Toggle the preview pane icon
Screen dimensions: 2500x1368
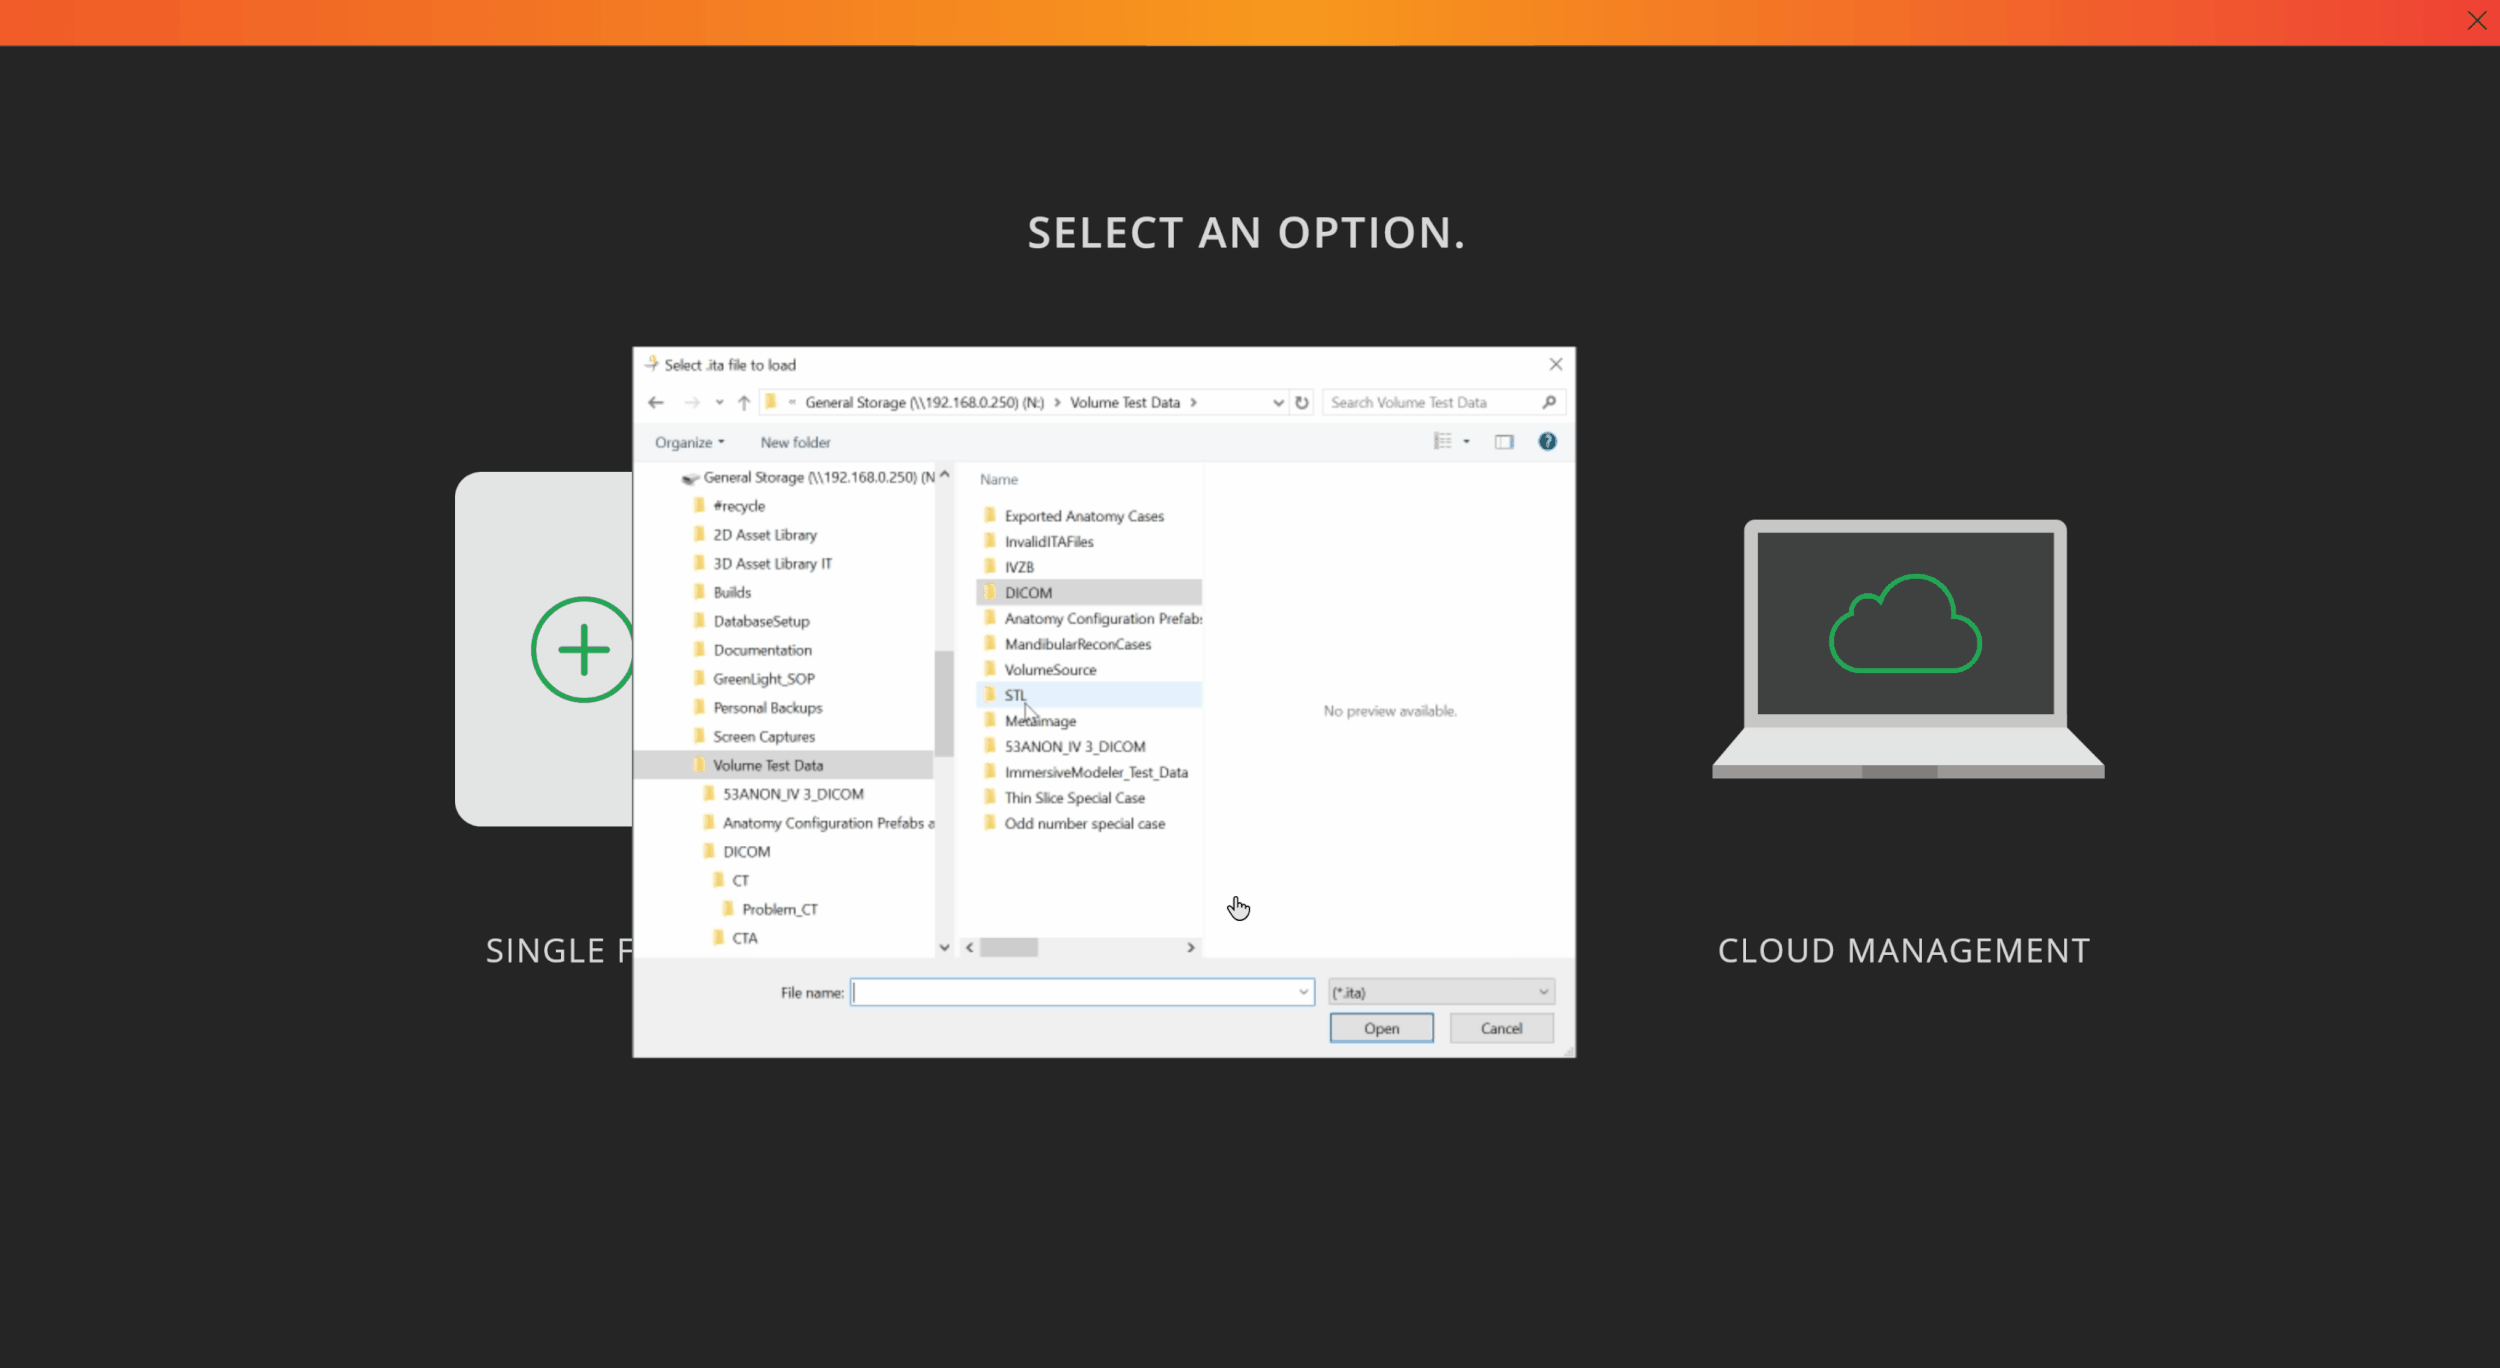pos(1503,441)
